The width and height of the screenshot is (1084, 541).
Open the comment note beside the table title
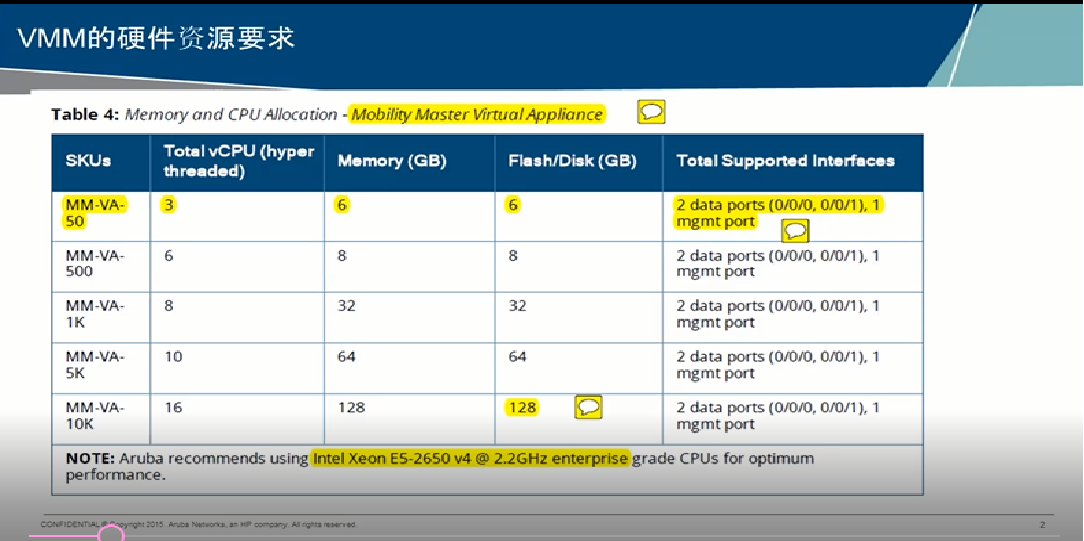point(651,112)
